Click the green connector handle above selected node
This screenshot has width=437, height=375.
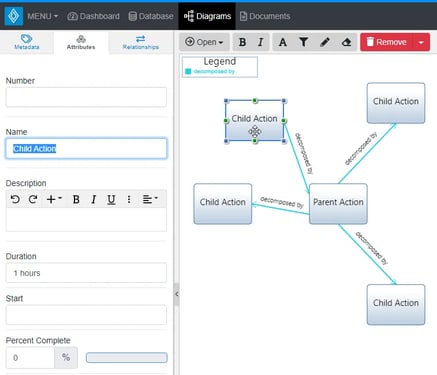coord(255,100)
